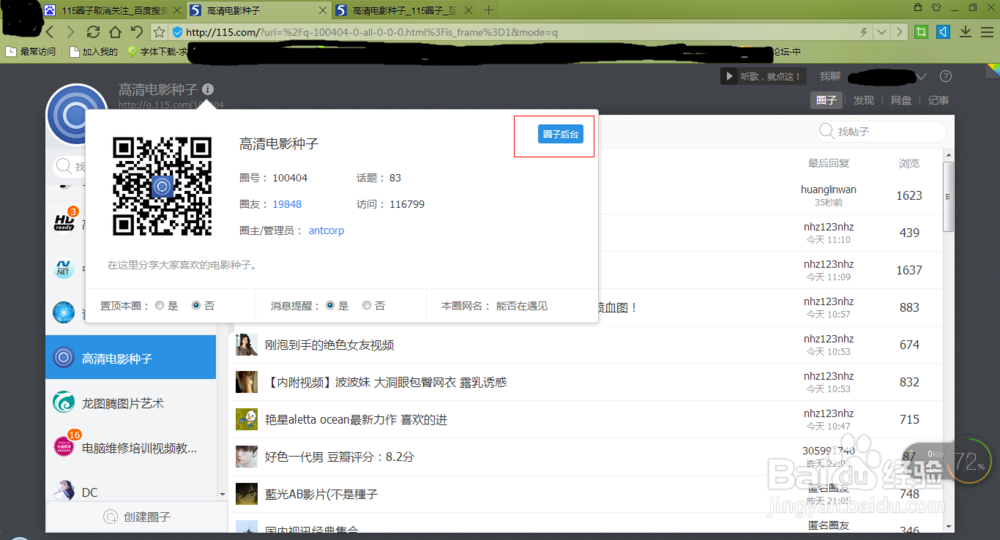Click the browser back arrow
Viewport: 1000px width, 540px height.
(x=50, y=32)
